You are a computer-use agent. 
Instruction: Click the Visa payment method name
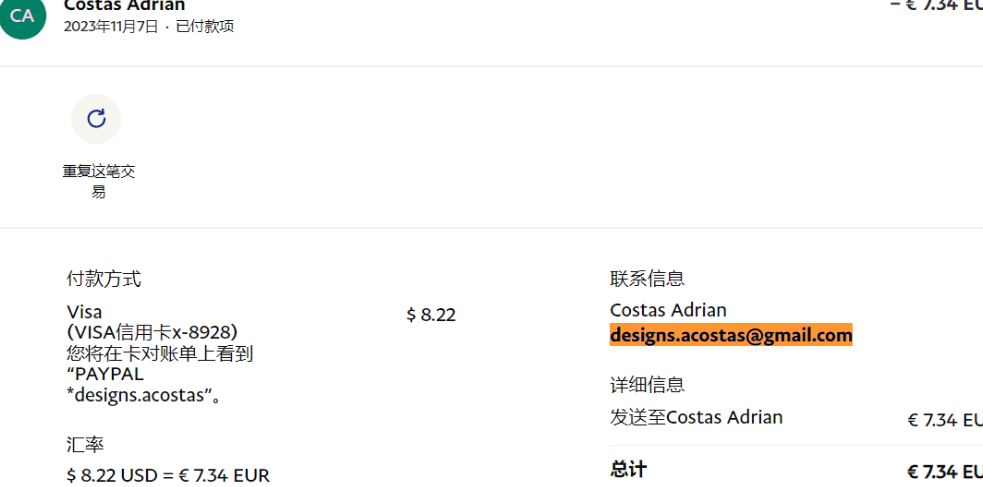[84, 312]
